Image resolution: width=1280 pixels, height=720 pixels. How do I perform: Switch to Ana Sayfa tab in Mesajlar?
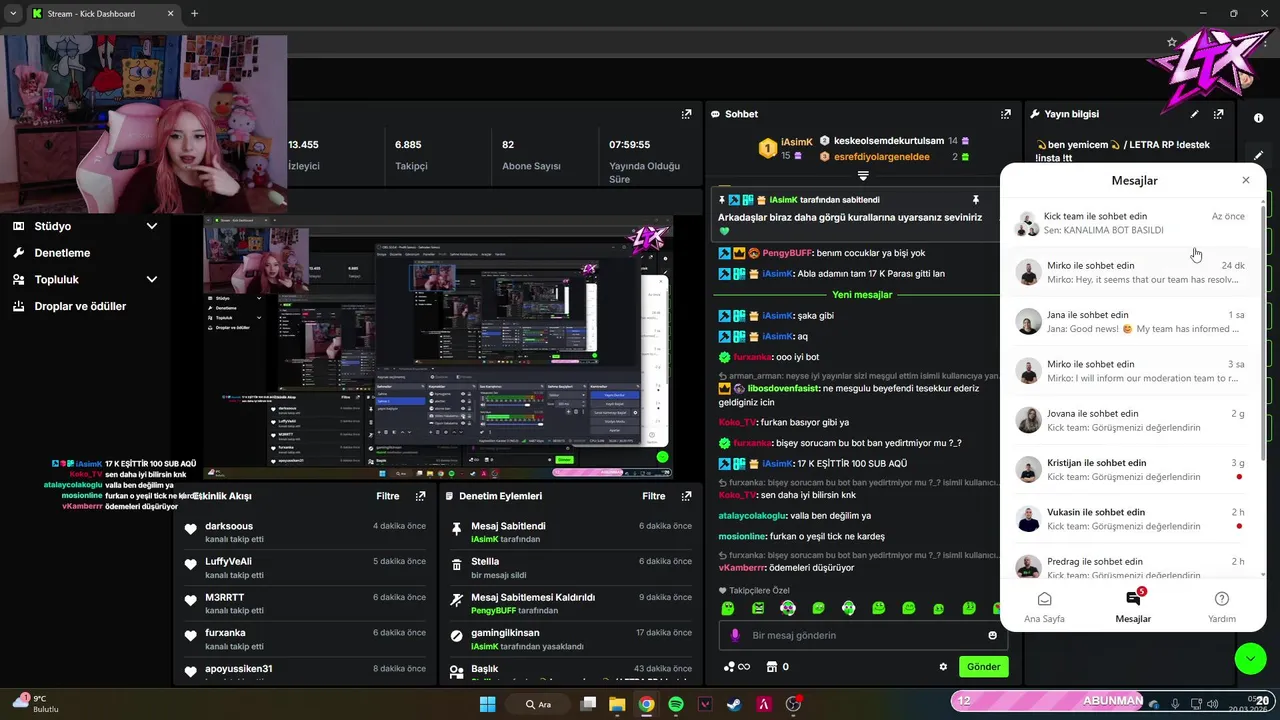[1044, 607]
